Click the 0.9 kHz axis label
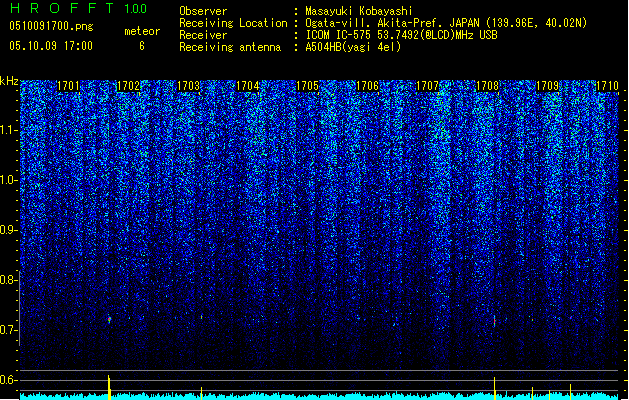This screenshot has height=400, width=629. 8,230
